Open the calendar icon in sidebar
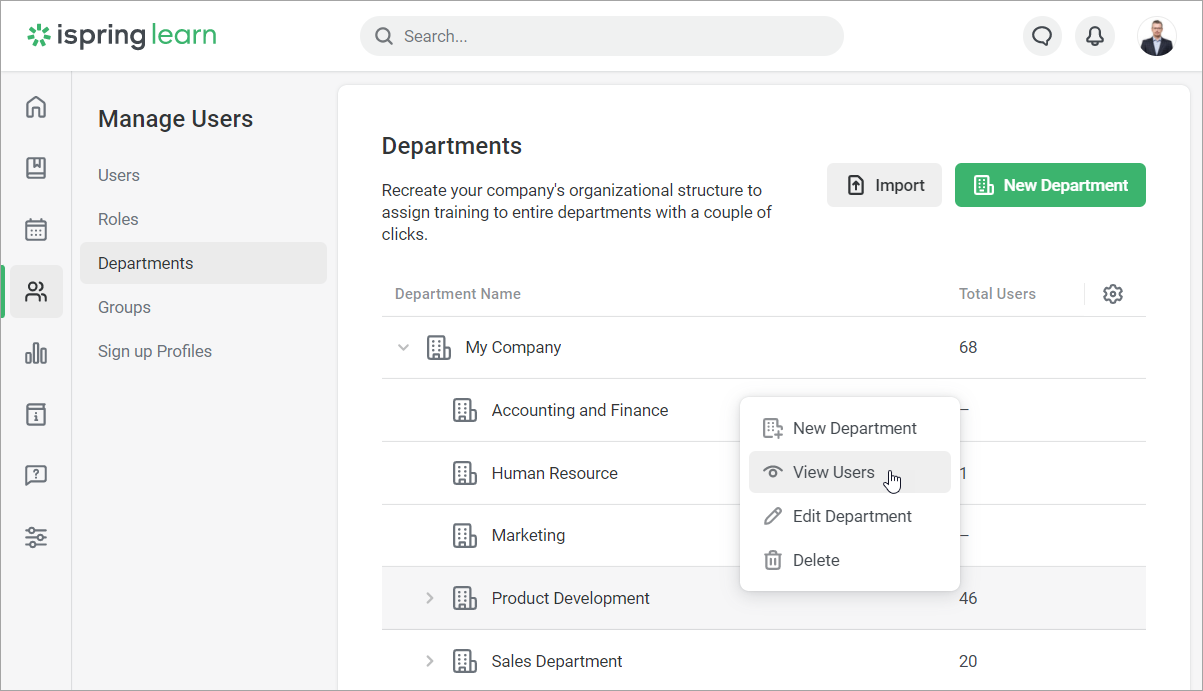Image resolution: width=1203 pixels, height=691 pixels. coord(36,229)
